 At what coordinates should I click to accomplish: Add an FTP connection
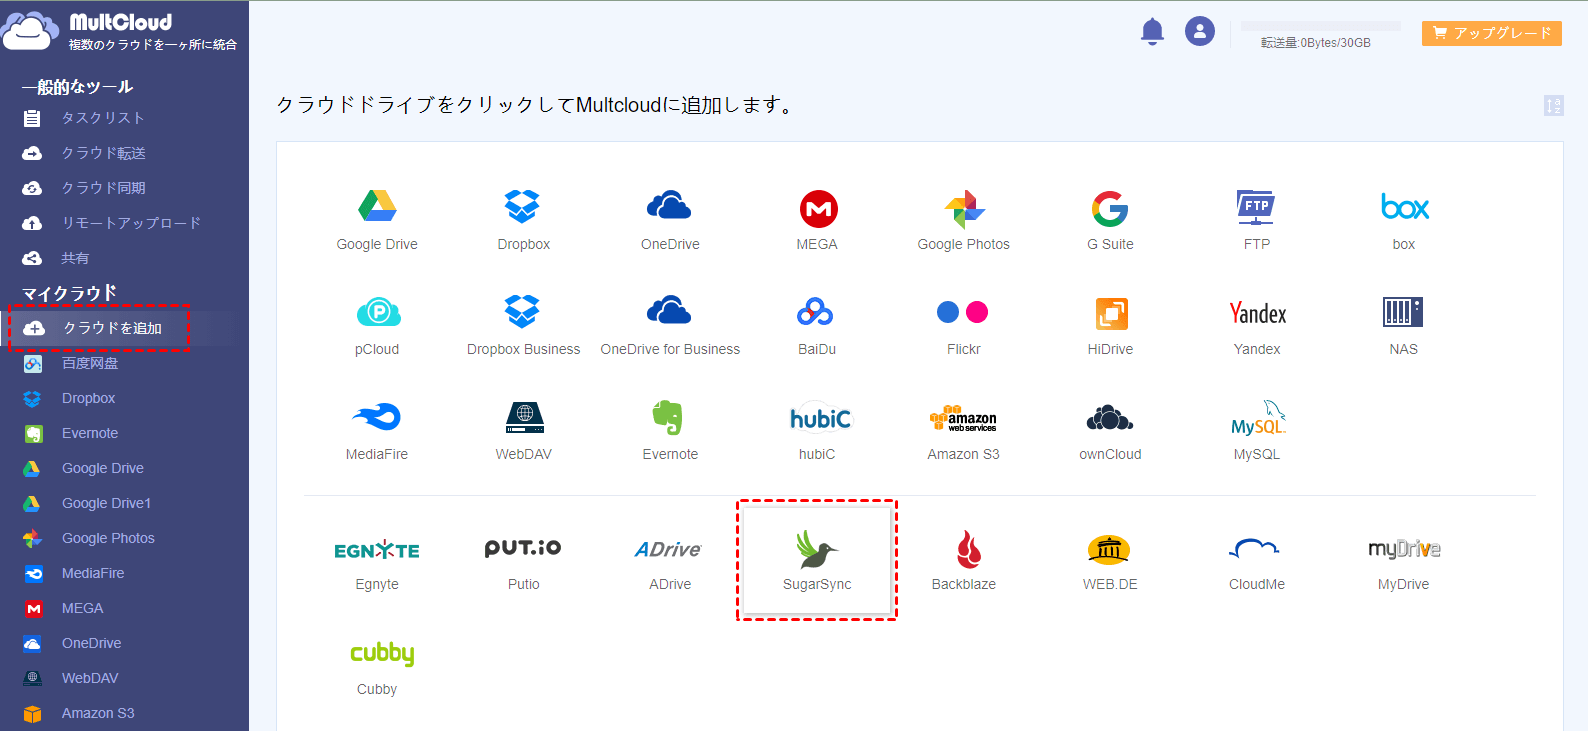click(1257, 219)
